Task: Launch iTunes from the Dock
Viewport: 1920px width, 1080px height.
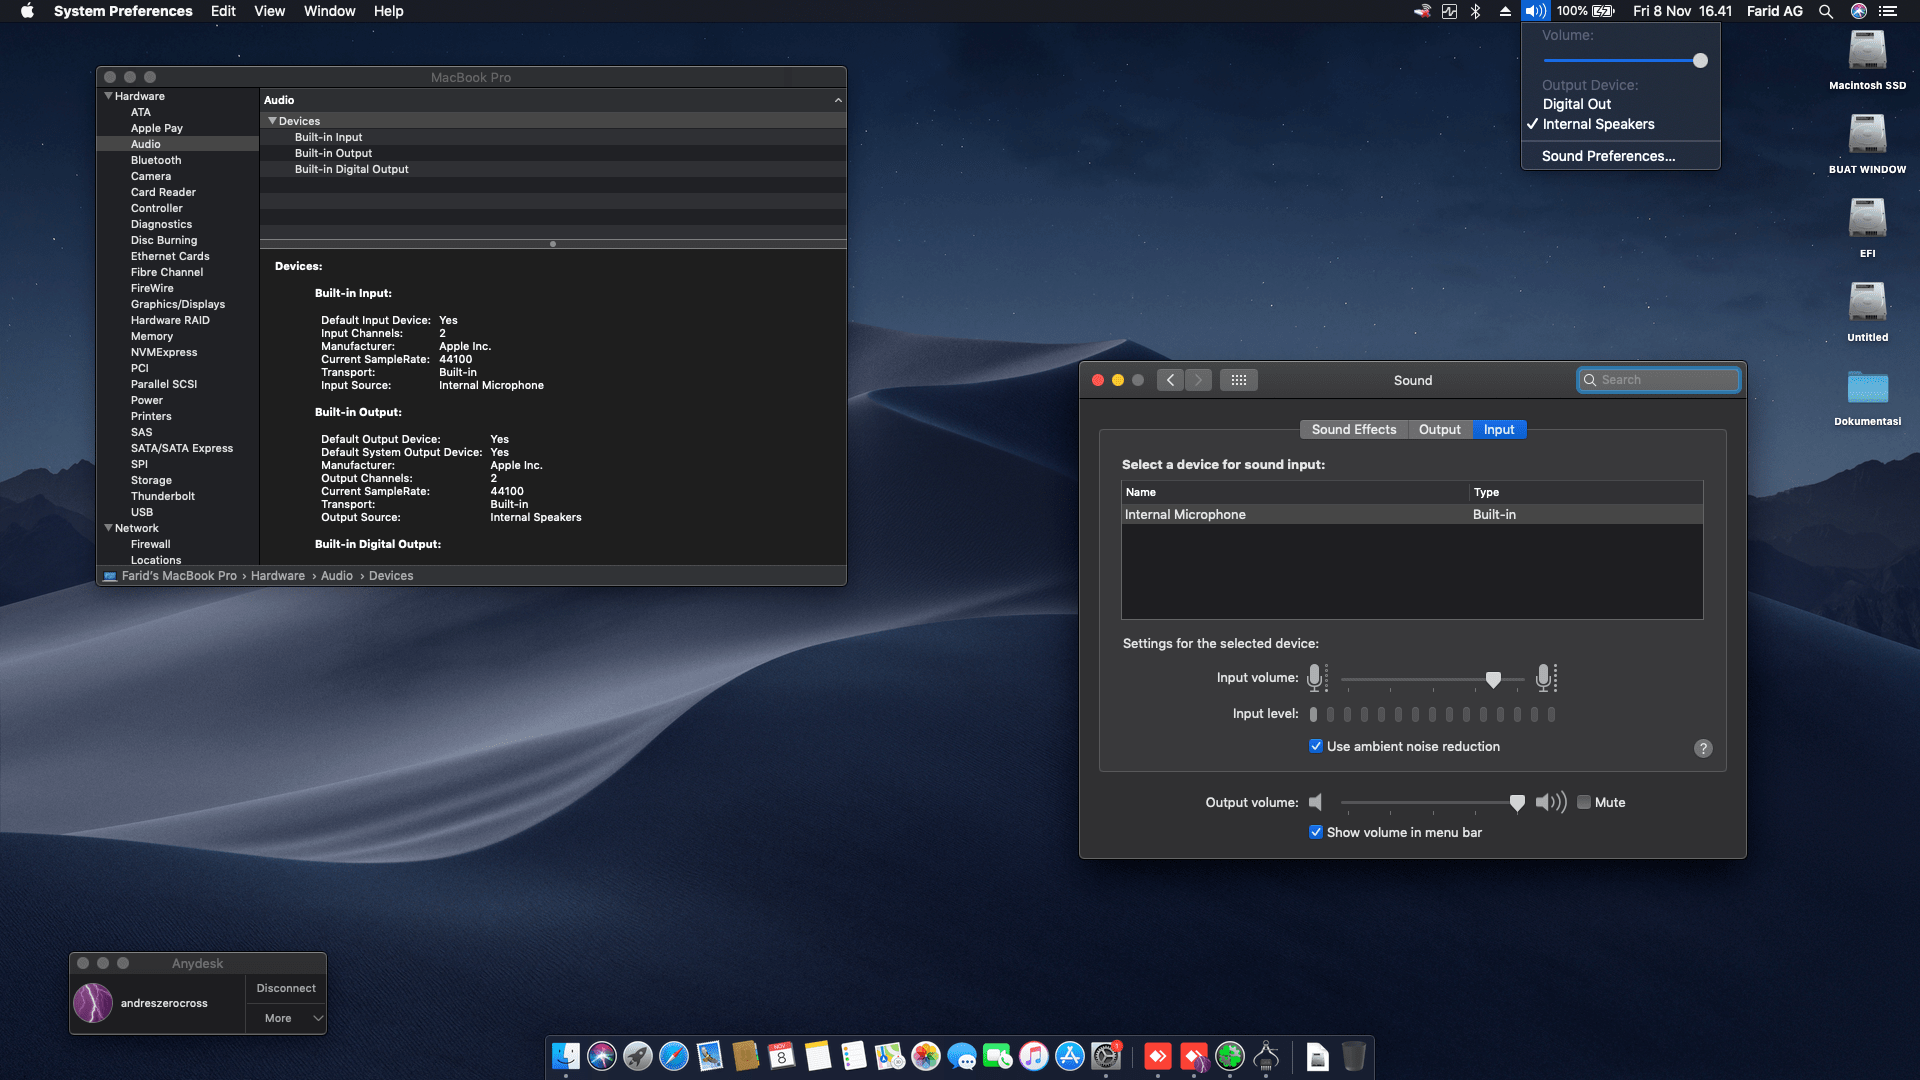Action: pyautogui.click(x=1033, y=1057)
